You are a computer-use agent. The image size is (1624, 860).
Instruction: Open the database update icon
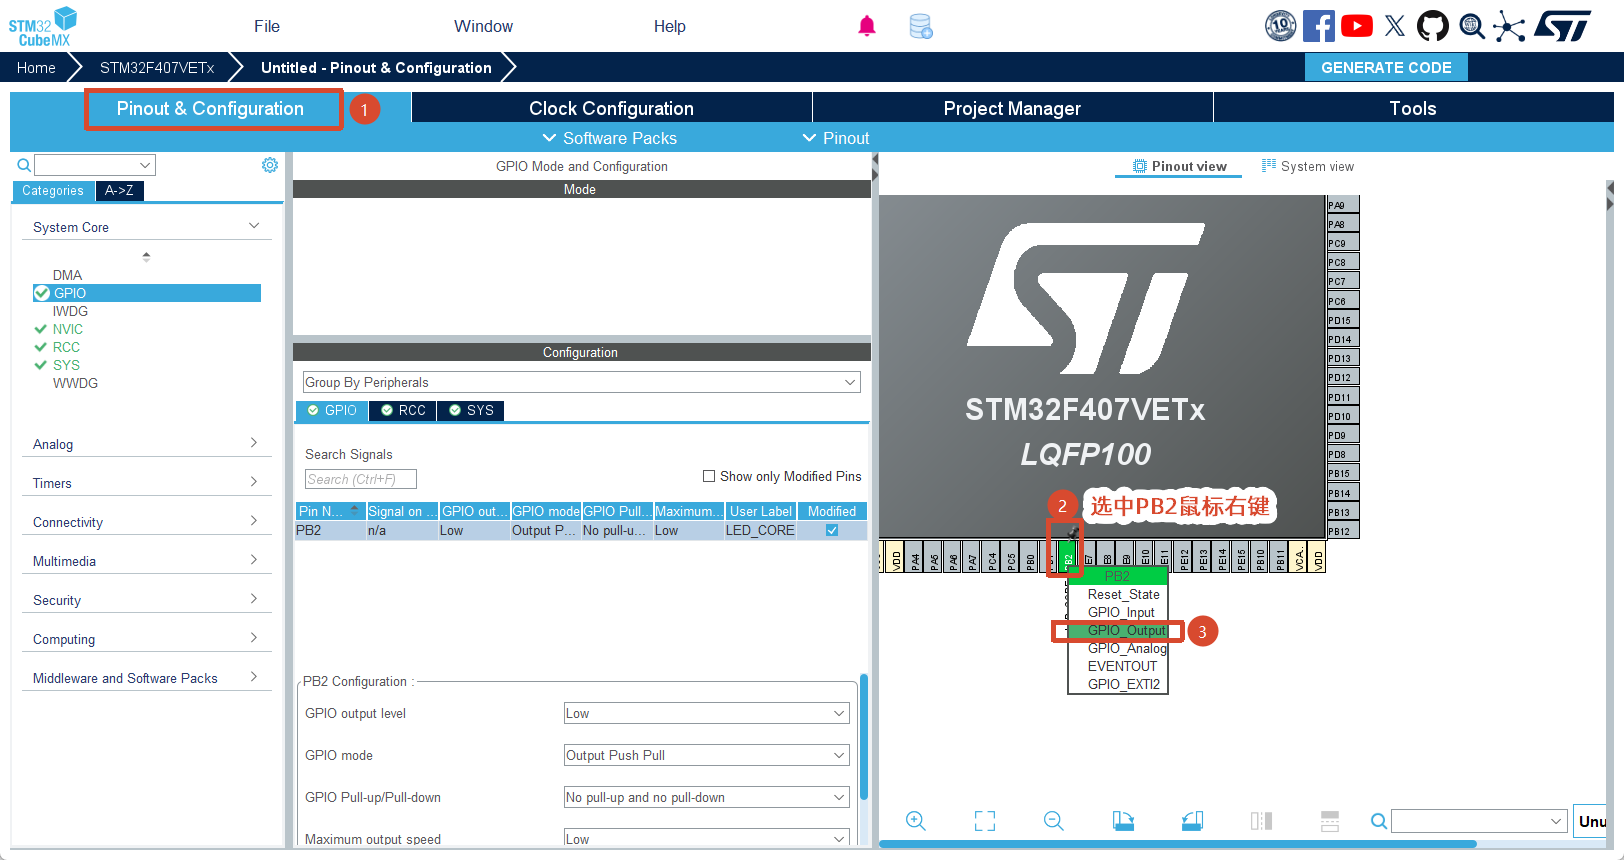coord(921,27)
